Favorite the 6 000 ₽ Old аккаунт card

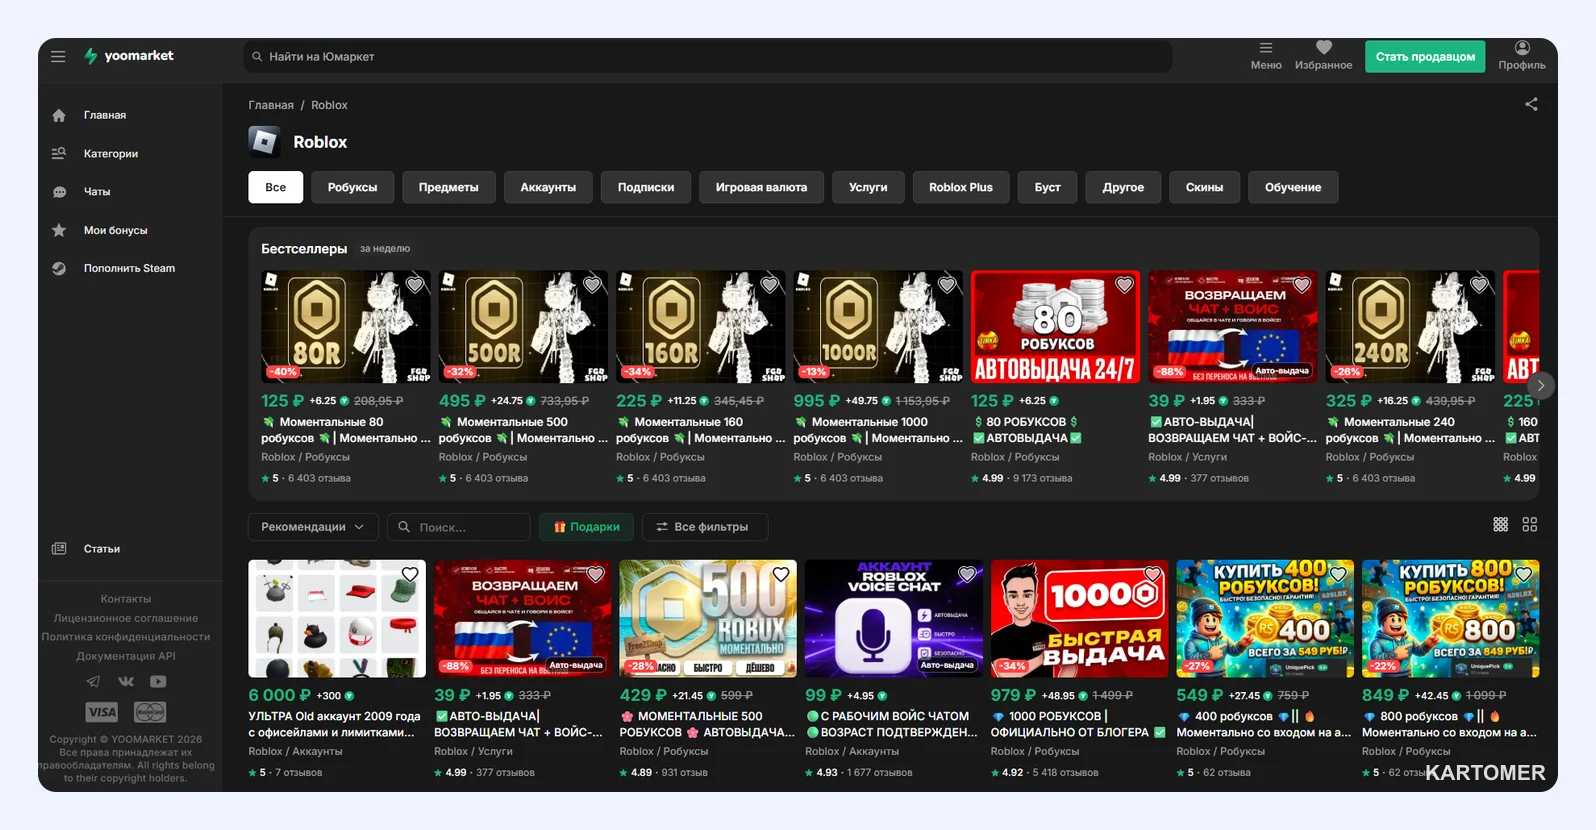[410, 574]
